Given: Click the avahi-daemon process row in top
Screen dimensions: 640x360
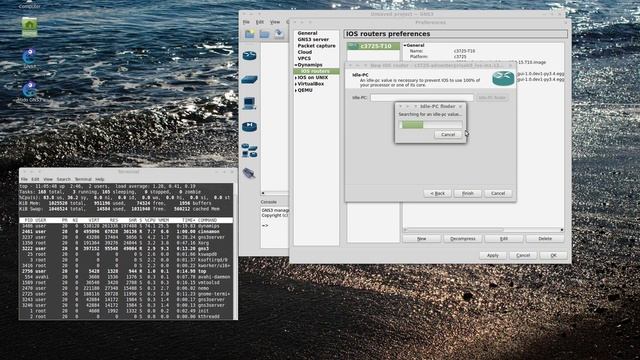Looking at the screenshot, I should pyautogui.click(x=126, y=277).
